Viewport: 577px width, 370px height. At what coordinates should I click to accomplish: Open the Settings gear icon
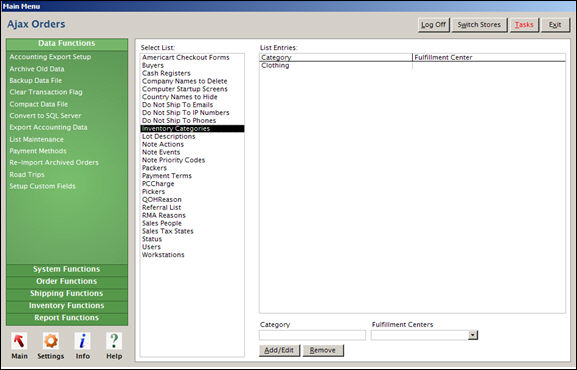point(51,341)
